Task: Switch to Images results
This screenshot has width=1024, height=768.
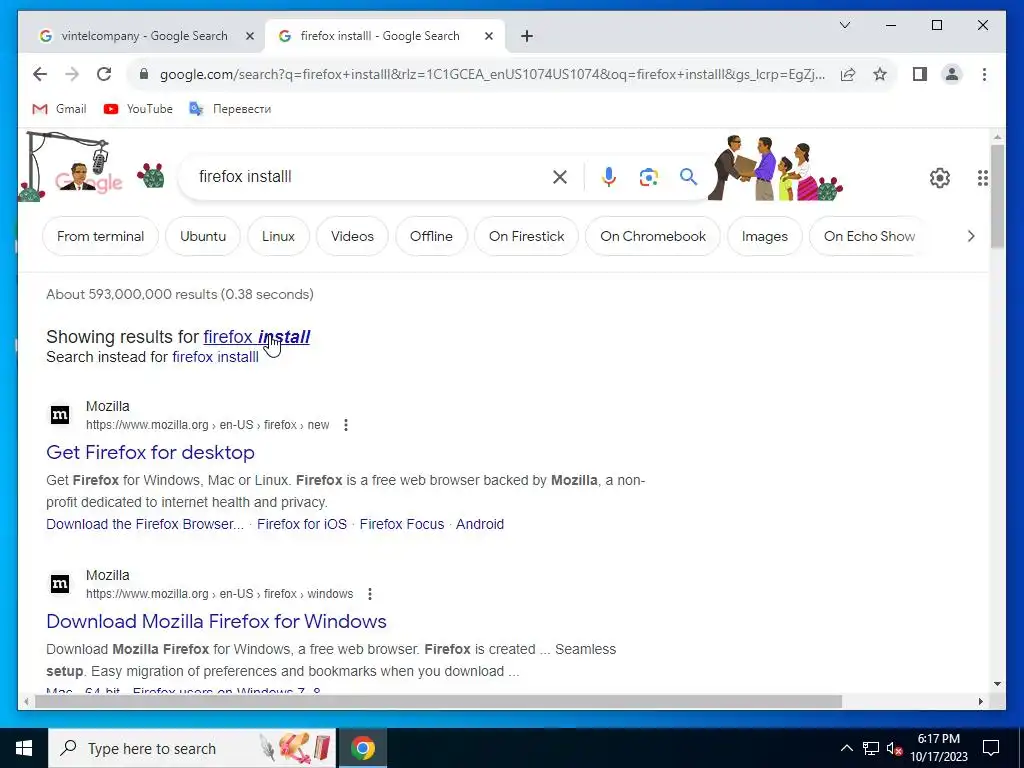Action: coord(765,236)
